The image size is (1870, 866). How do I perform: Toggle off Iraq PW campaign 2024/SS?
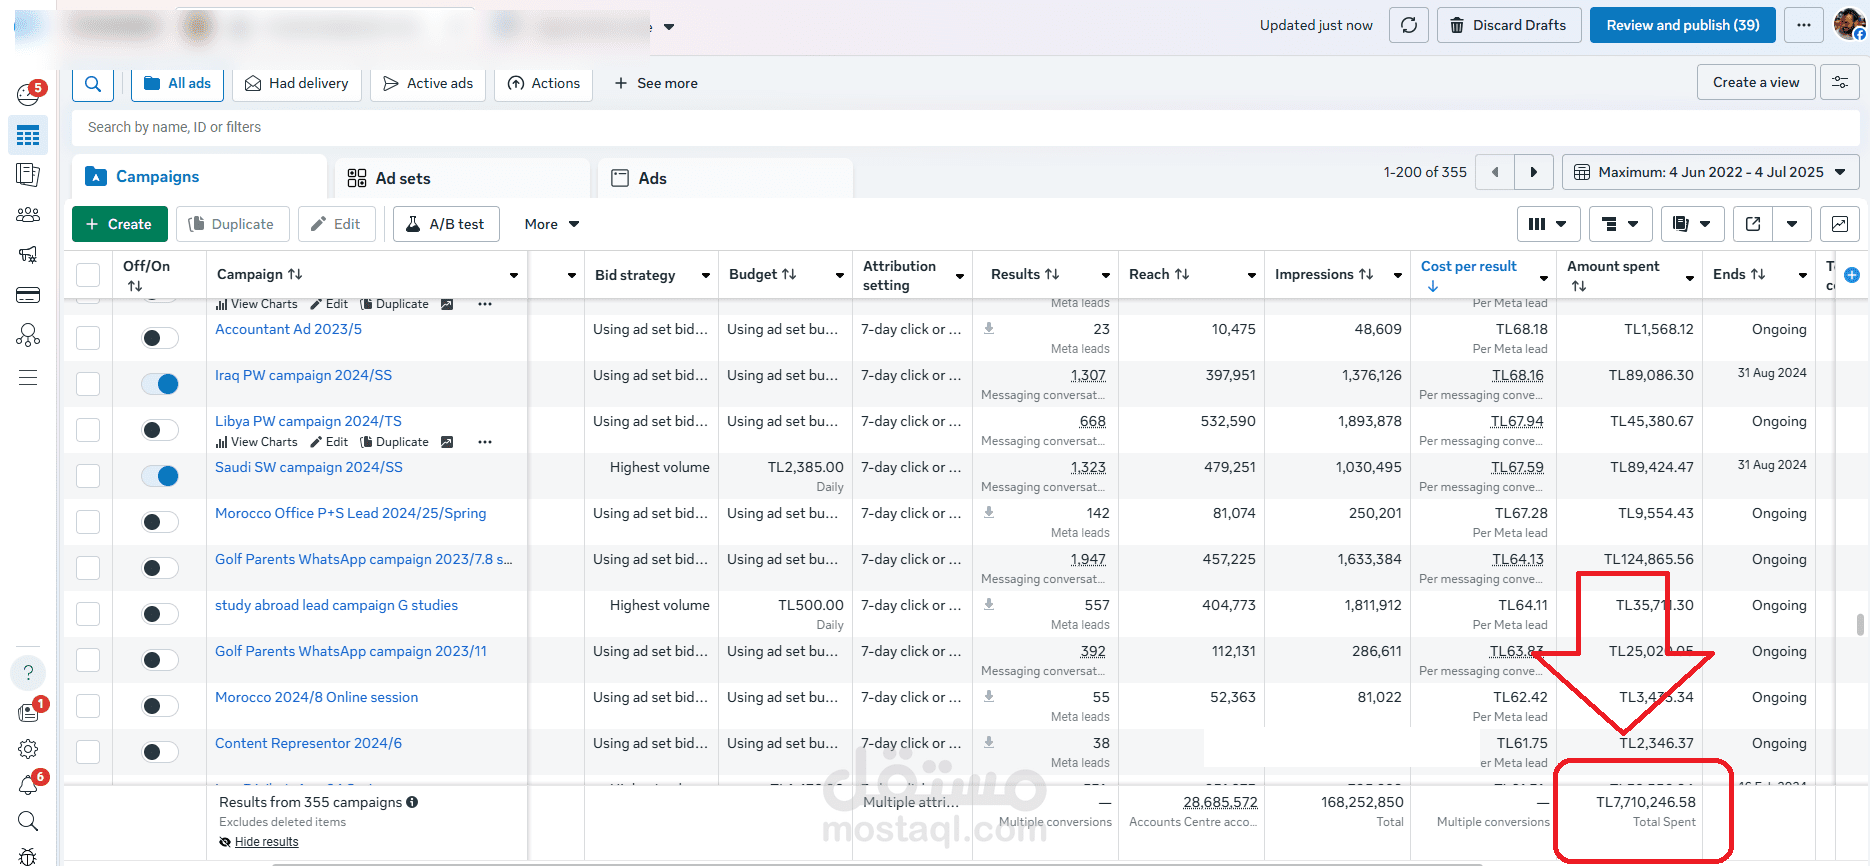coord(160,384)
